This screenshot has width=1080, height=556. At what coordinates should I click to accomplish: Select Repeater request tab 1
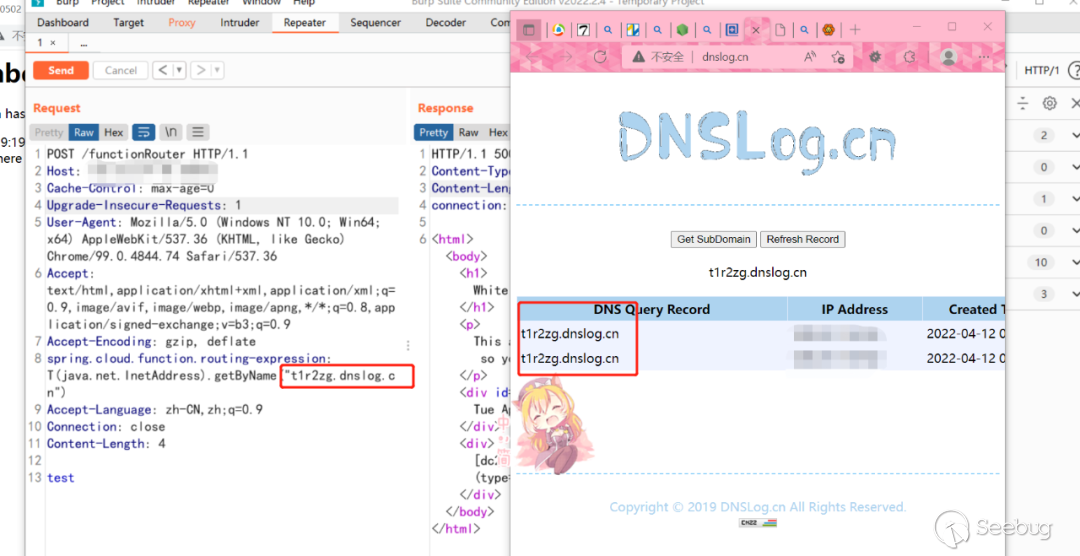click(x=46, y=43)
